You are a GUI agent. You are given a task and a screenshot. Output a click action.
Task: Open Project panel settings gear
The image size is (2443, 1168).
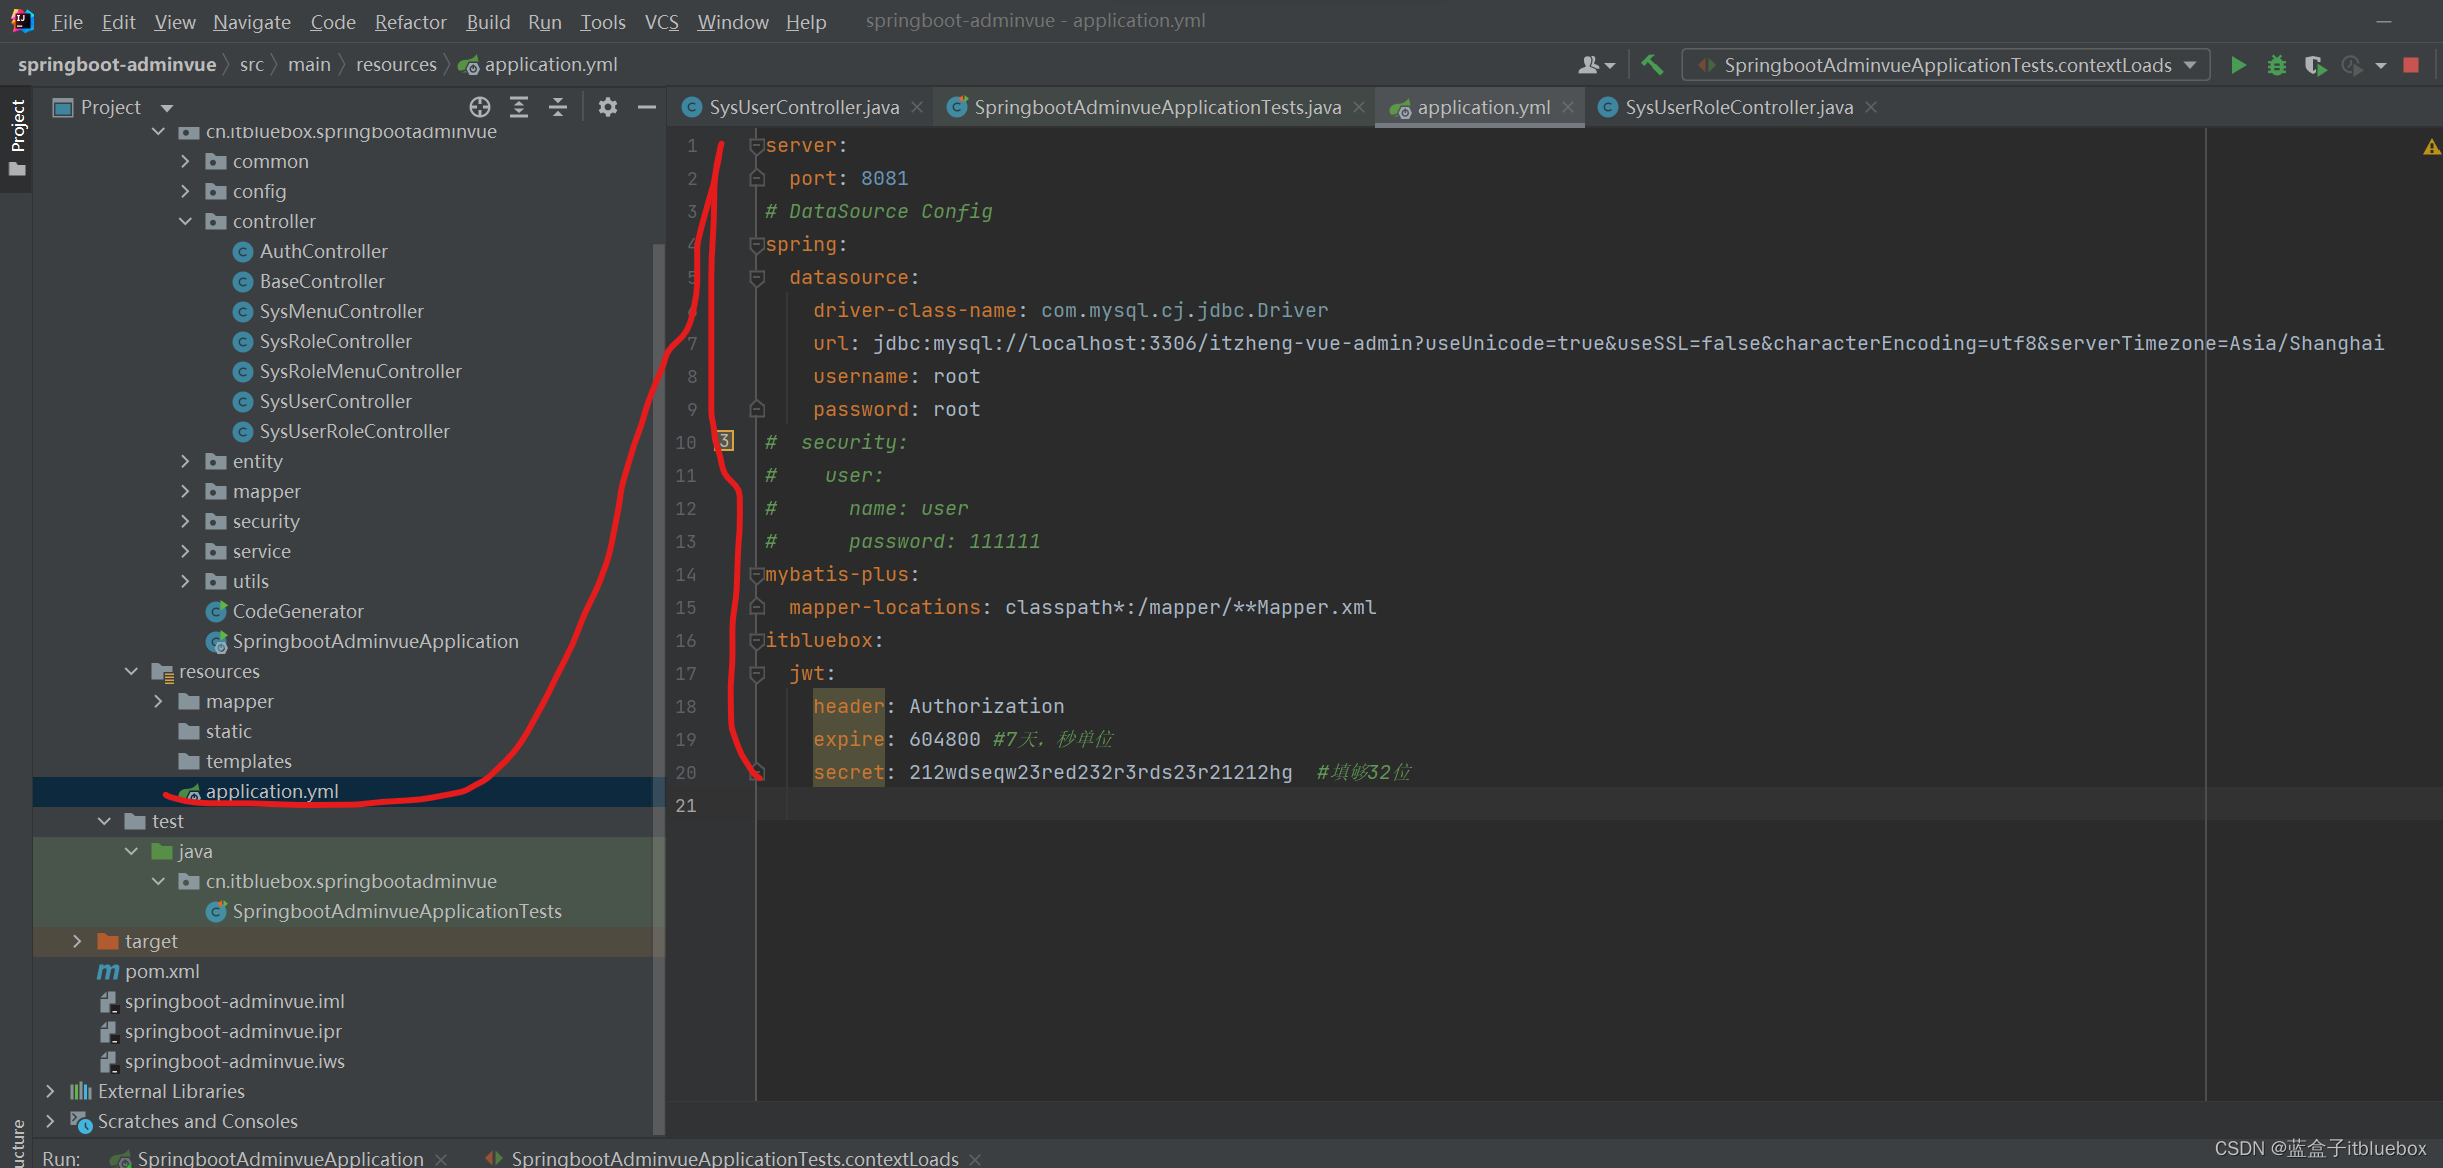click(607, 107)
